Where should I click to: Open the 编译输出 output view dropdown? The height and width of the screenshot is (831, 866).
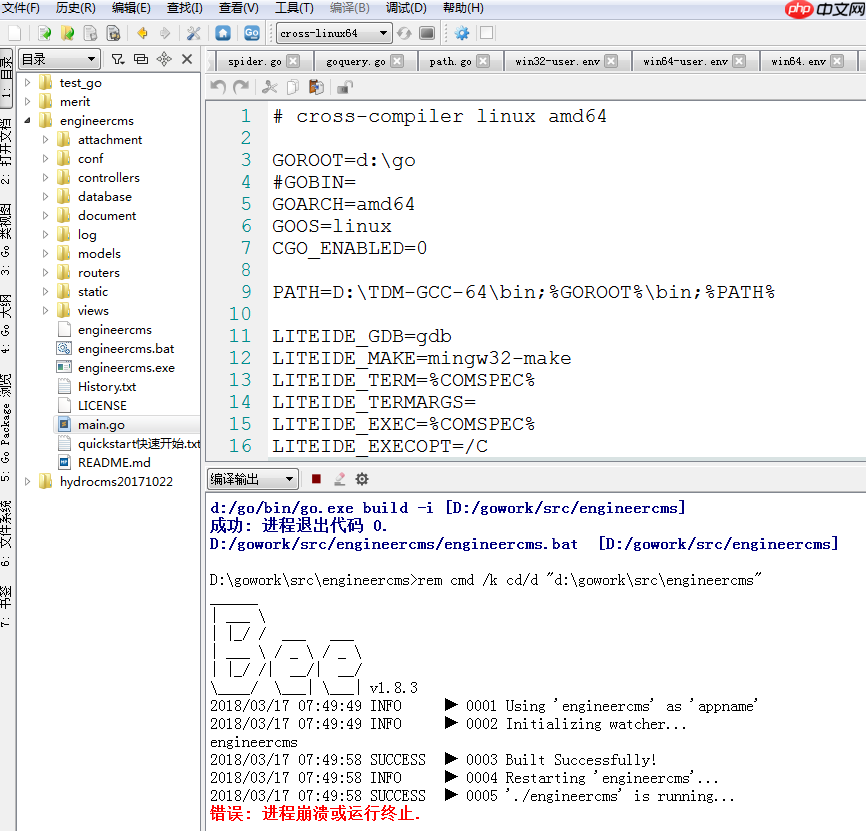point(255,478)
